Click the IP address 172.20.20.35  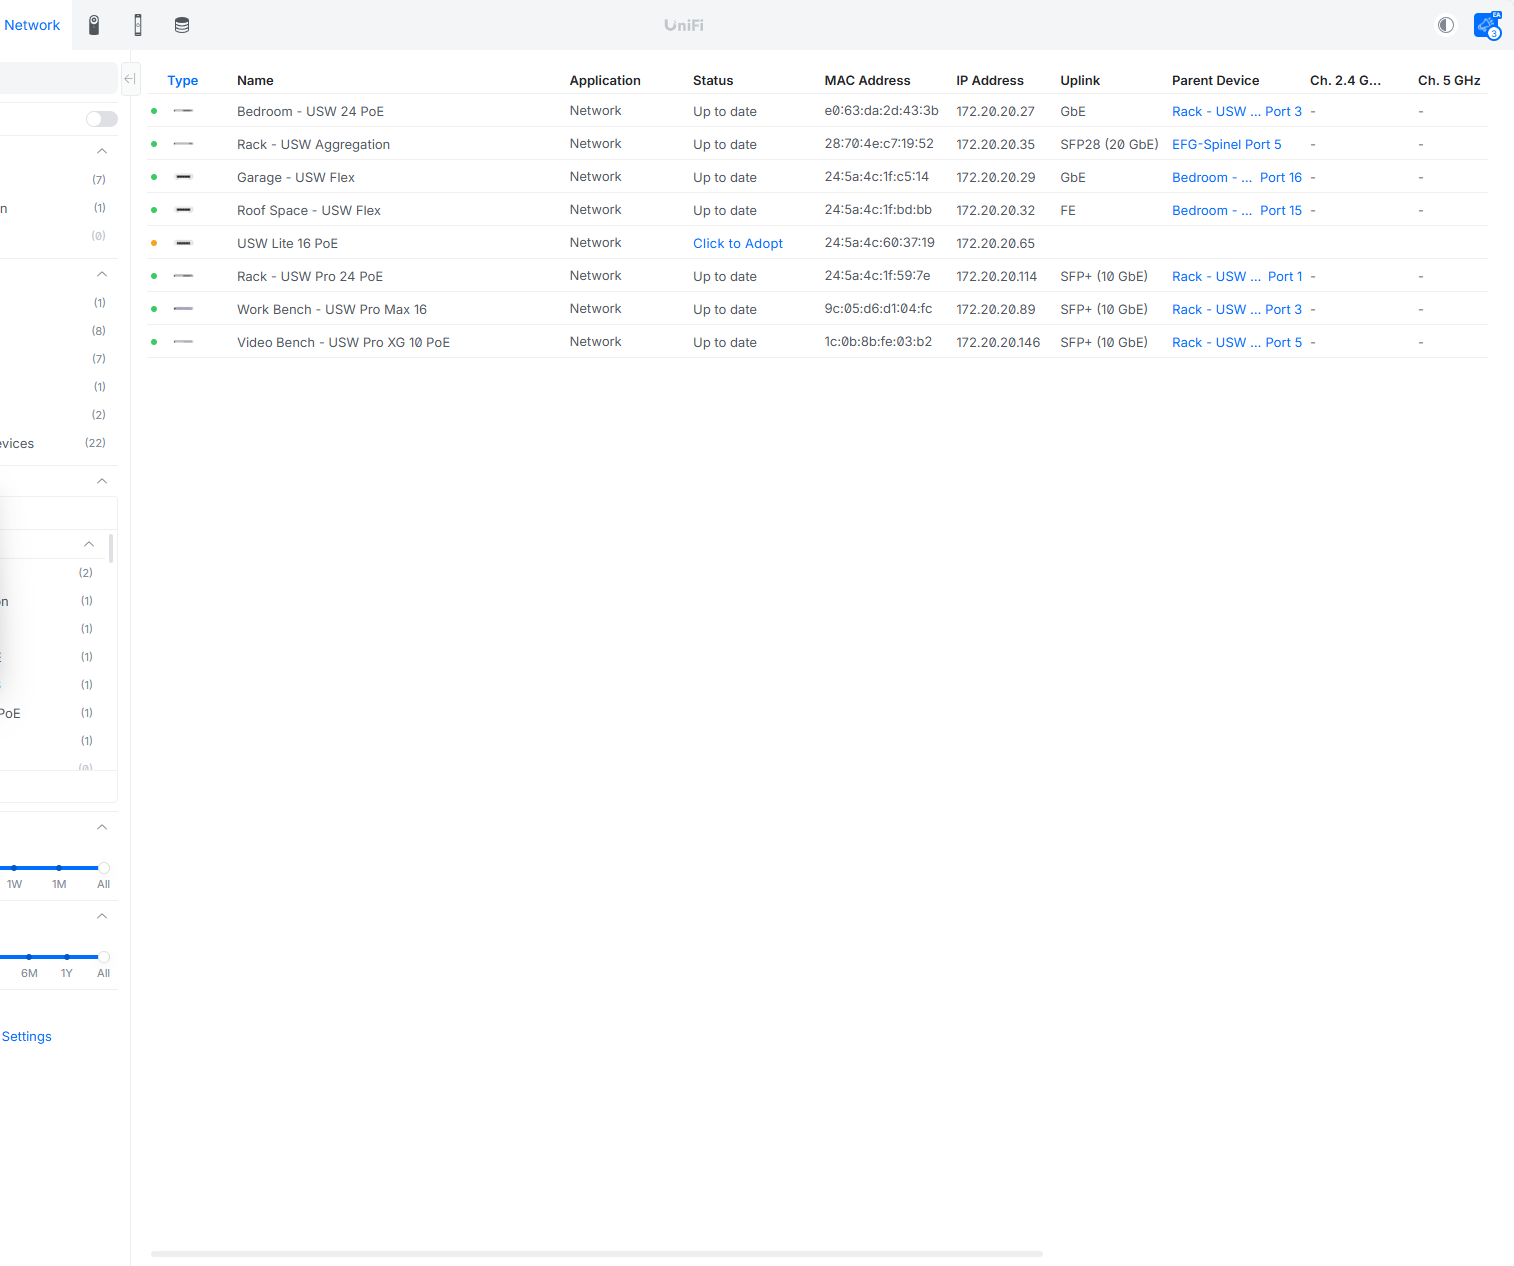point(995,144)
